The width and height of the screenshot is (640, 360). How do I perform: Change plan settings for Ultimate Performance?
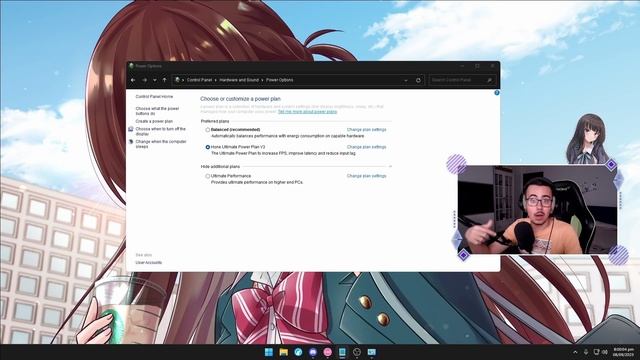click(x=367, y=176)
